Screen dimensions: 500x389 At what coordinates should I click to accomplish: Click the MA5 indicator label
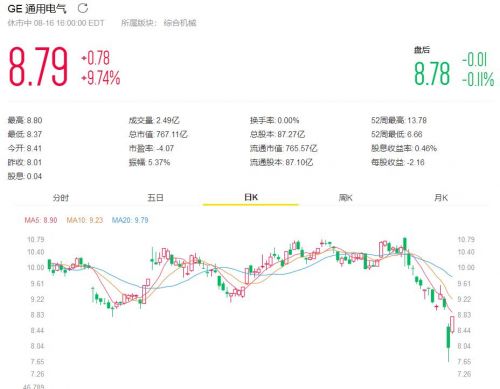41,220
